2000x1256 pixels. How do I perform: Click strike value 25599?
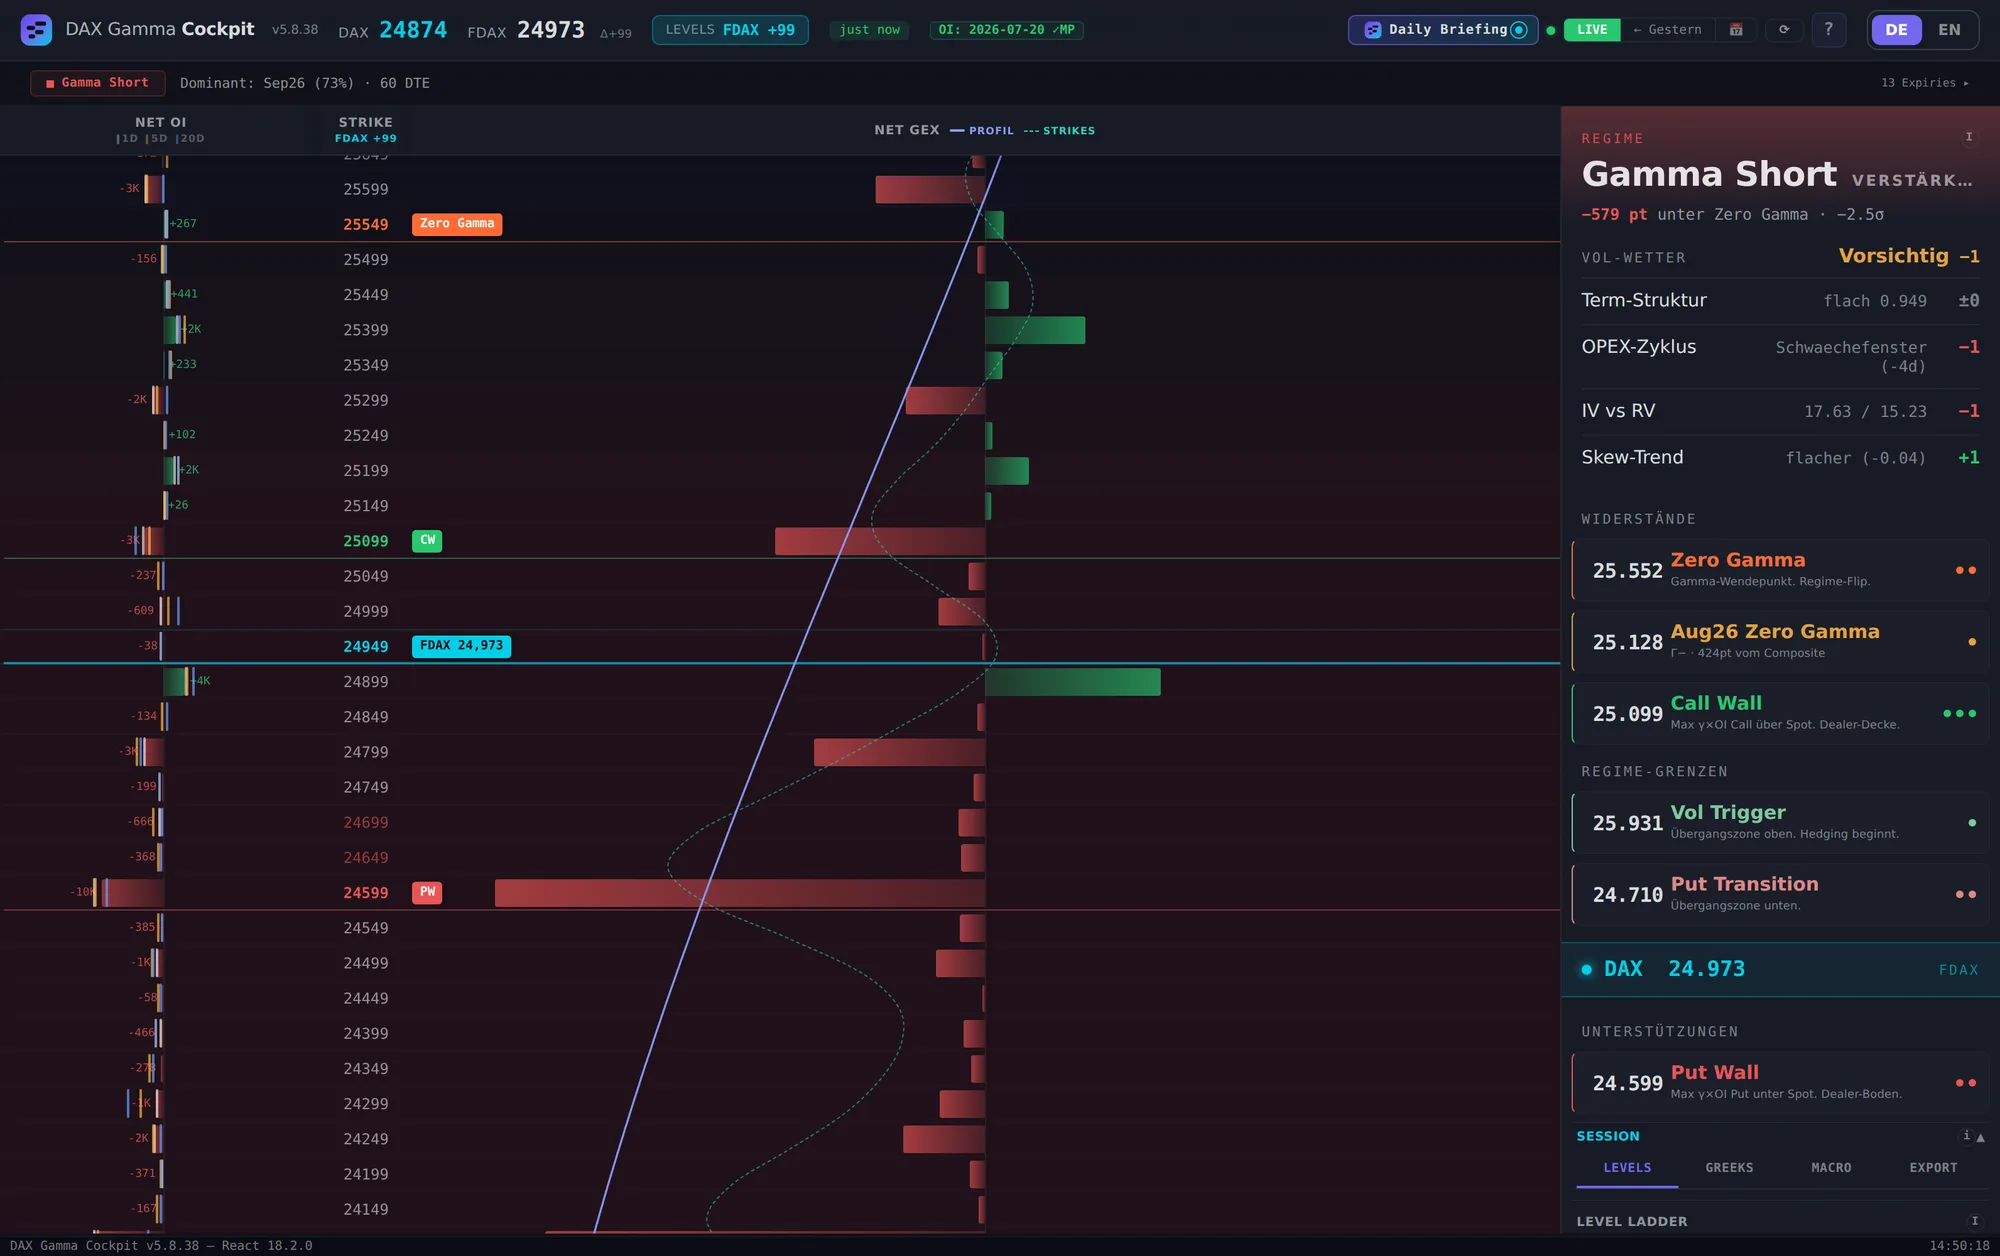[366, 189]
